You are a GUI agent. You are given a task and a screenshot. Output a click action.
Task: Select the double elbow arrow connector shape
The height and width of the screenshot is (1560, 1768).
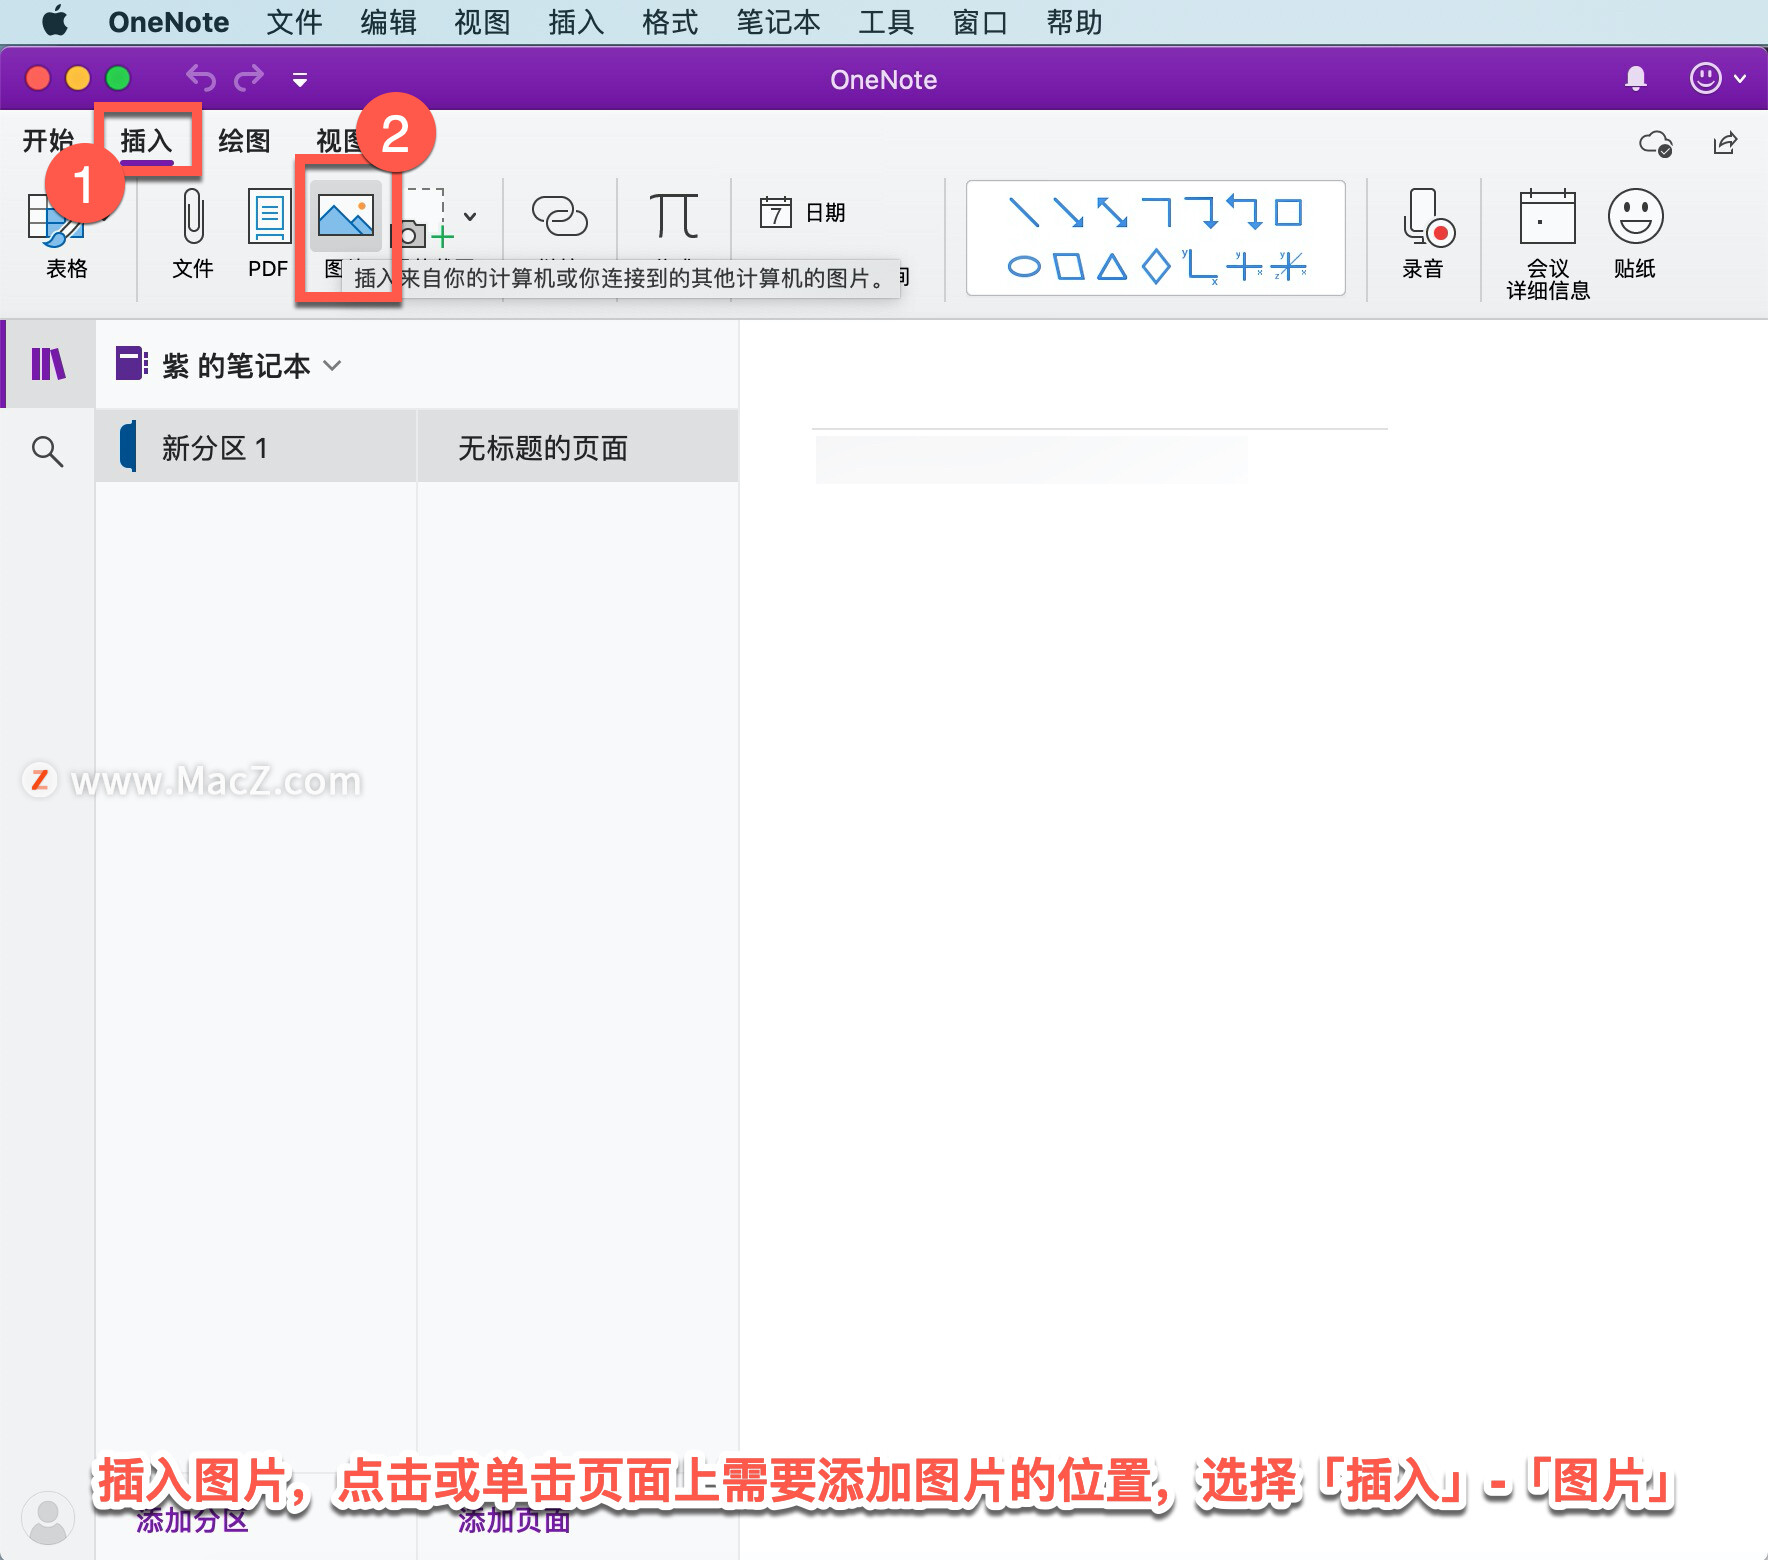coord(1244,212)
